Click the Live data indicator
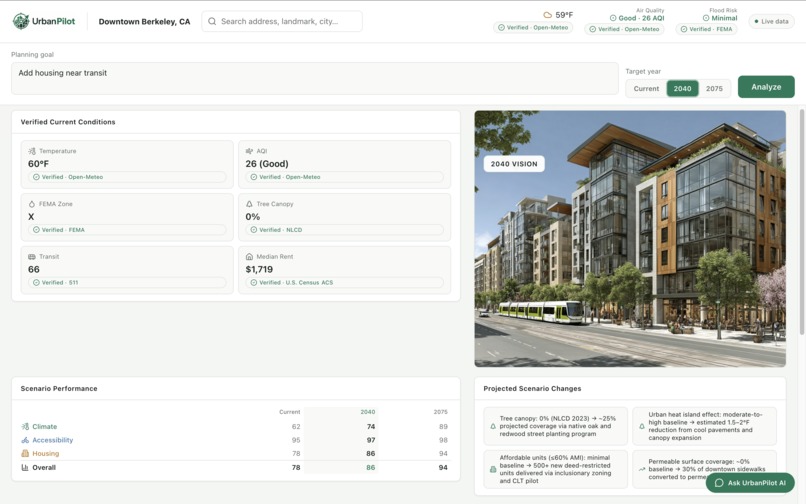This screenshot has width=806, height=504. [771, 22]
